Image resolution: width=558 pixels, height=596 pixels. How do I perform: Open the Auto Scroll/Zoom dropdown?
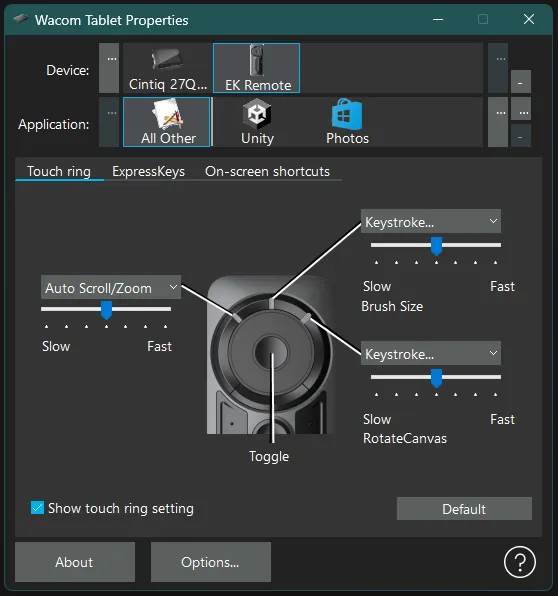pyautogui.click(x=111, y=287)
